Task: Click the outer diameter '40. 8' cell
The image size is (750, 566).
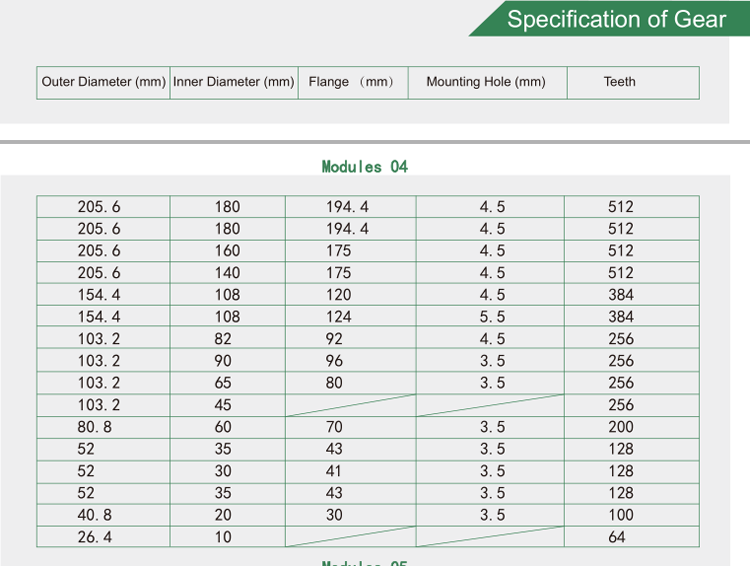Action: click(103, 515)
